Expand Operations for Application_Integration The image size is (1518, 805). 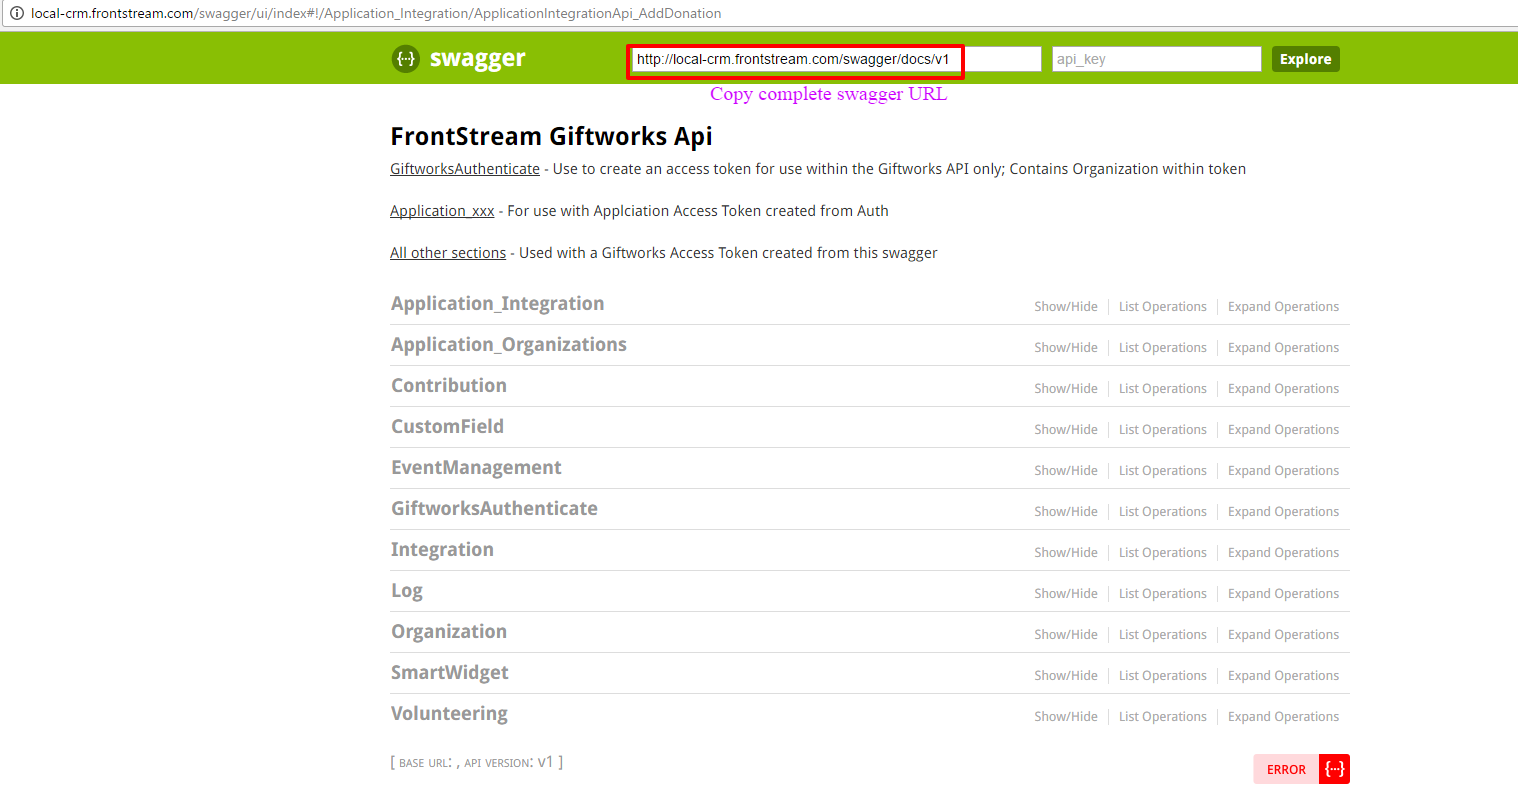coord(1283,306)
